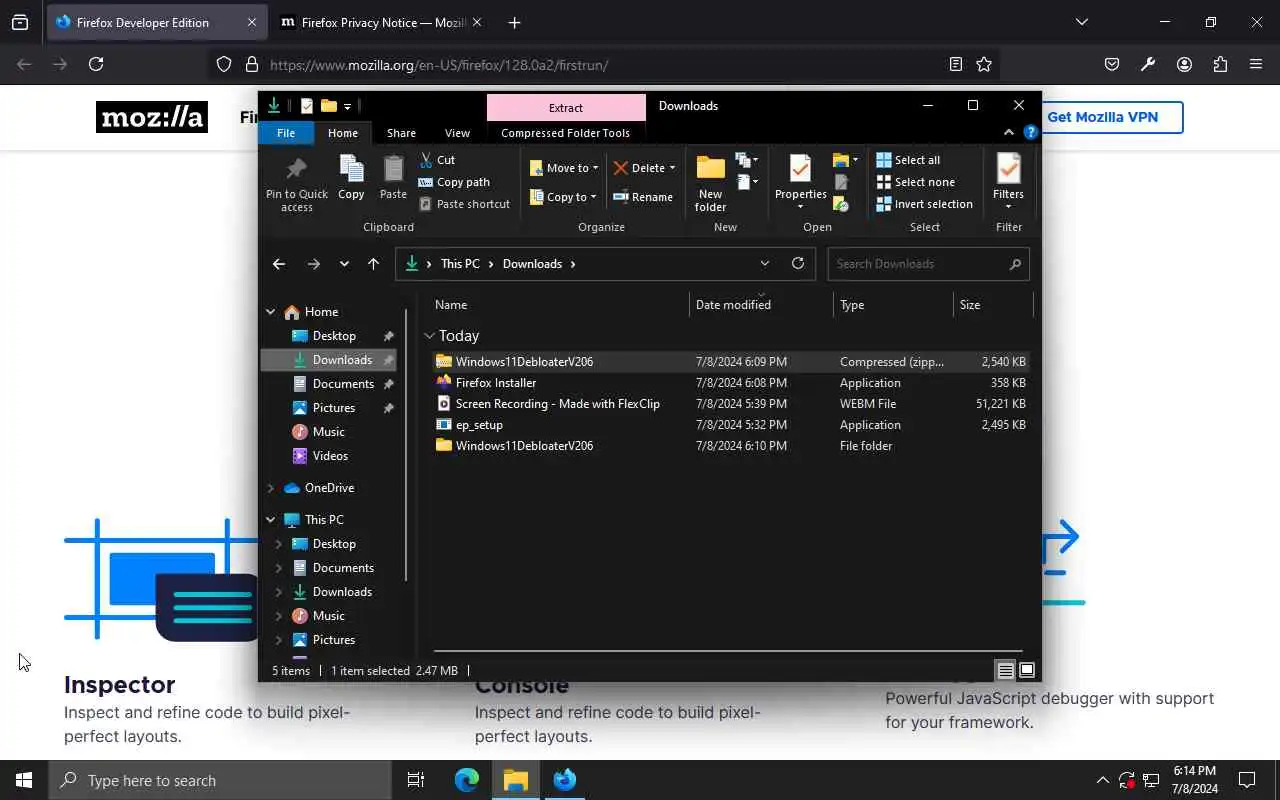The height and width of the screenshot is (800, 1280).
Task: Open Microsoft Edge from taskbar
Action: [x=467, y=780]
